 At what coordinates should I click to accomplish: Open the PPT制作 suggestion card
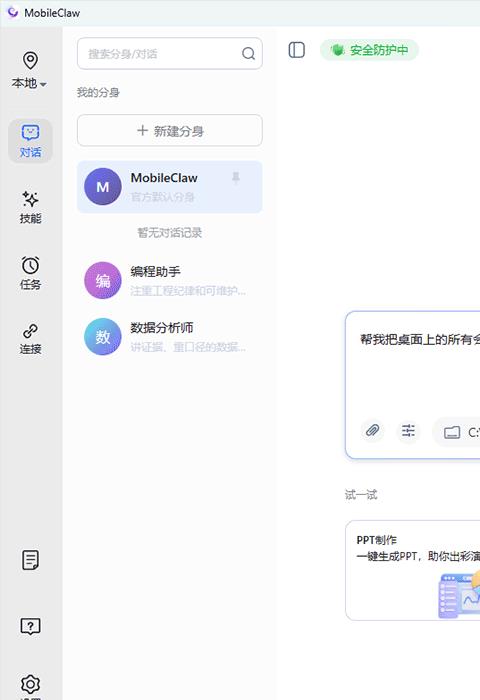(x=413, y=570)
